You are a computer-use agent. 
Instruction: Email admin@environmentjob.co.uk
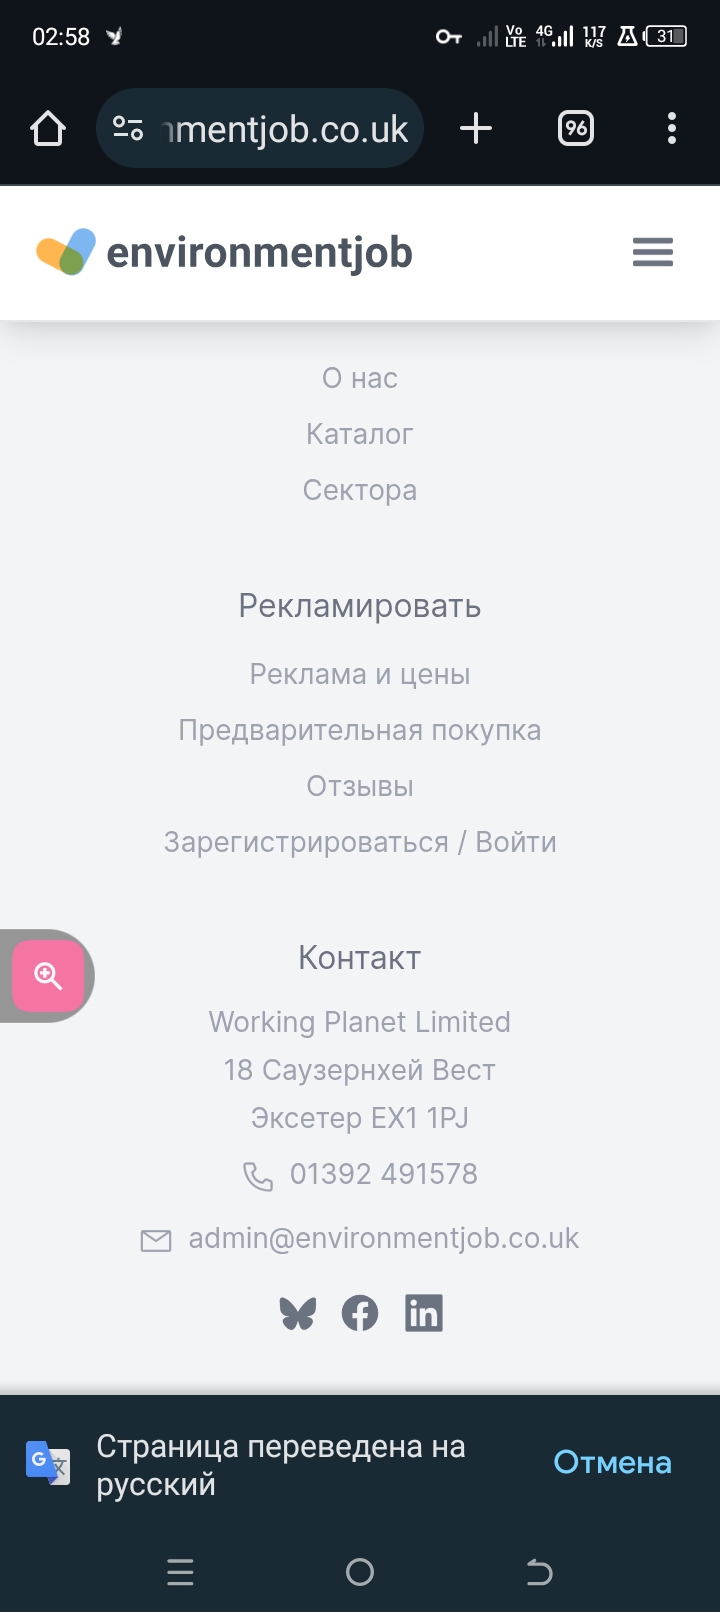(384, 1238)
